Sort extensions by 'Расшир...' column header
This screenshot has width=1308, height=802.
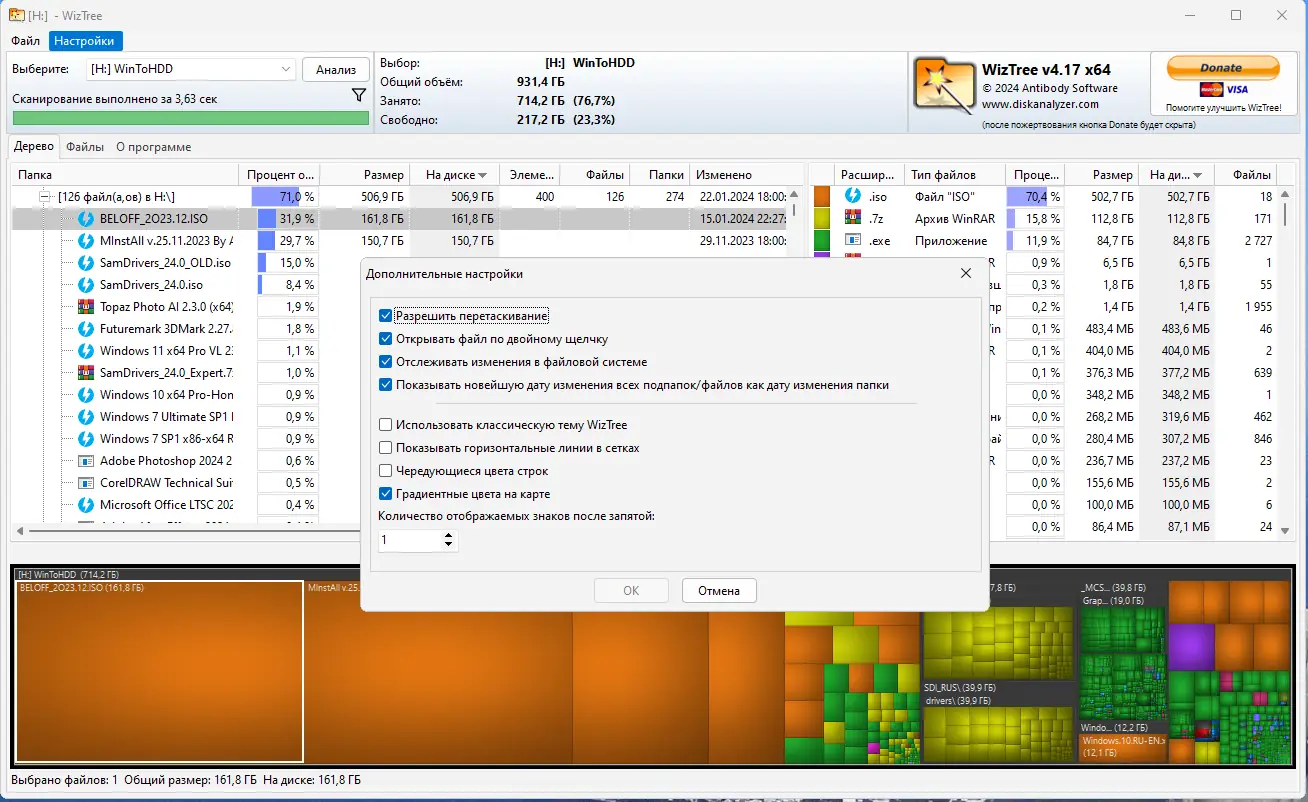[x=869, y=174]
